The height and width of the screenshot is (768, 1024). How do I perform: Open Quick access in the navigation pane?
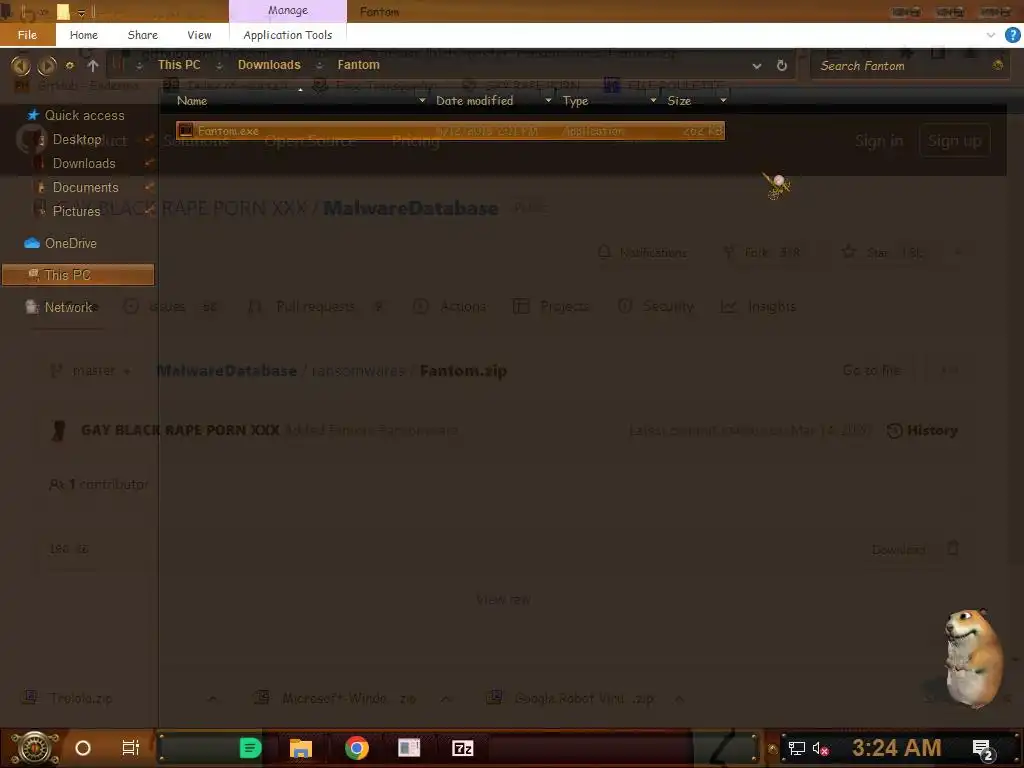[x=84, y=116]
